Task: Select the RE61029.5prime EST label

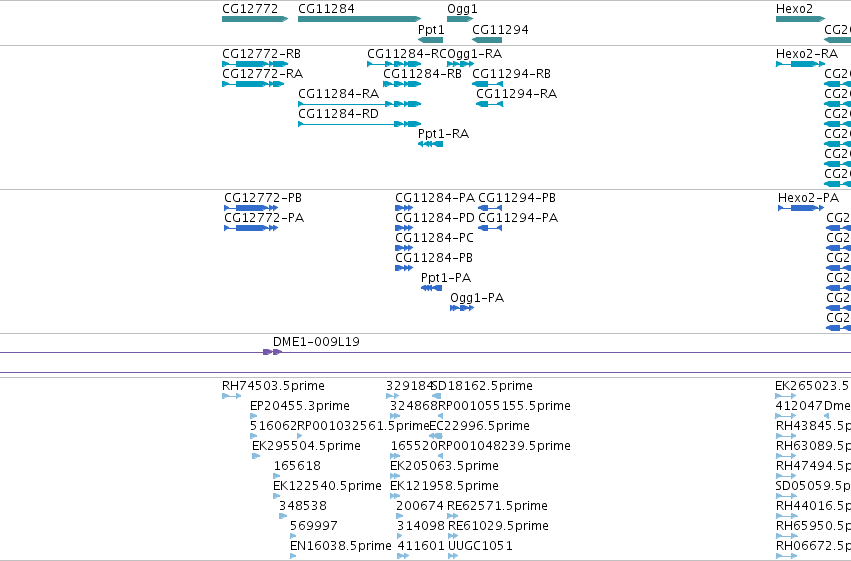Action: [498, 526]
